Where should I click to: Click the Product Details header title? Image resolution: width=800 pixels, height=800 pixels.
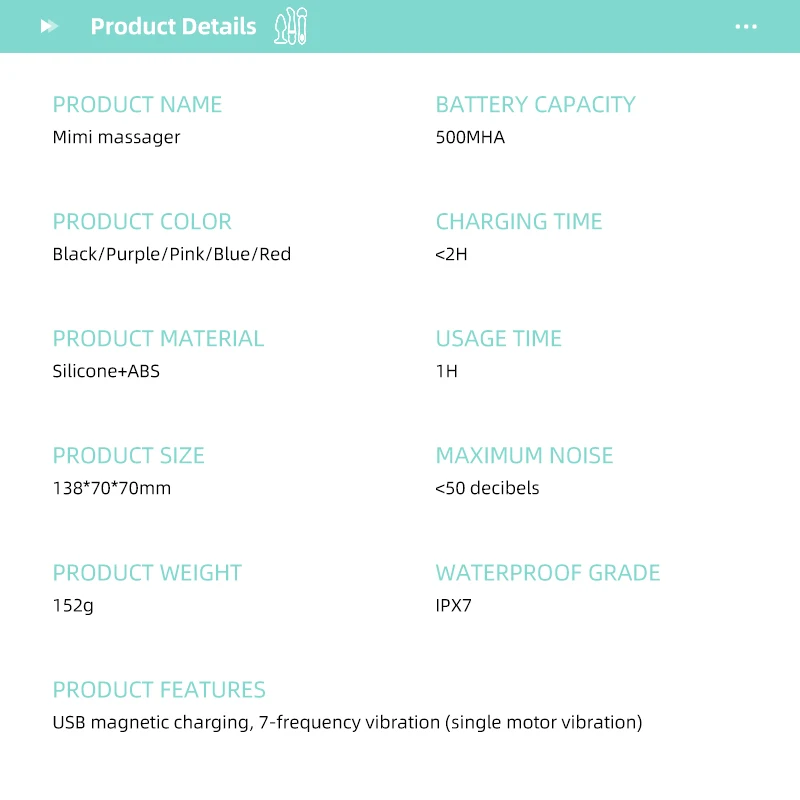pyautogui.click(x=173, y=27)
